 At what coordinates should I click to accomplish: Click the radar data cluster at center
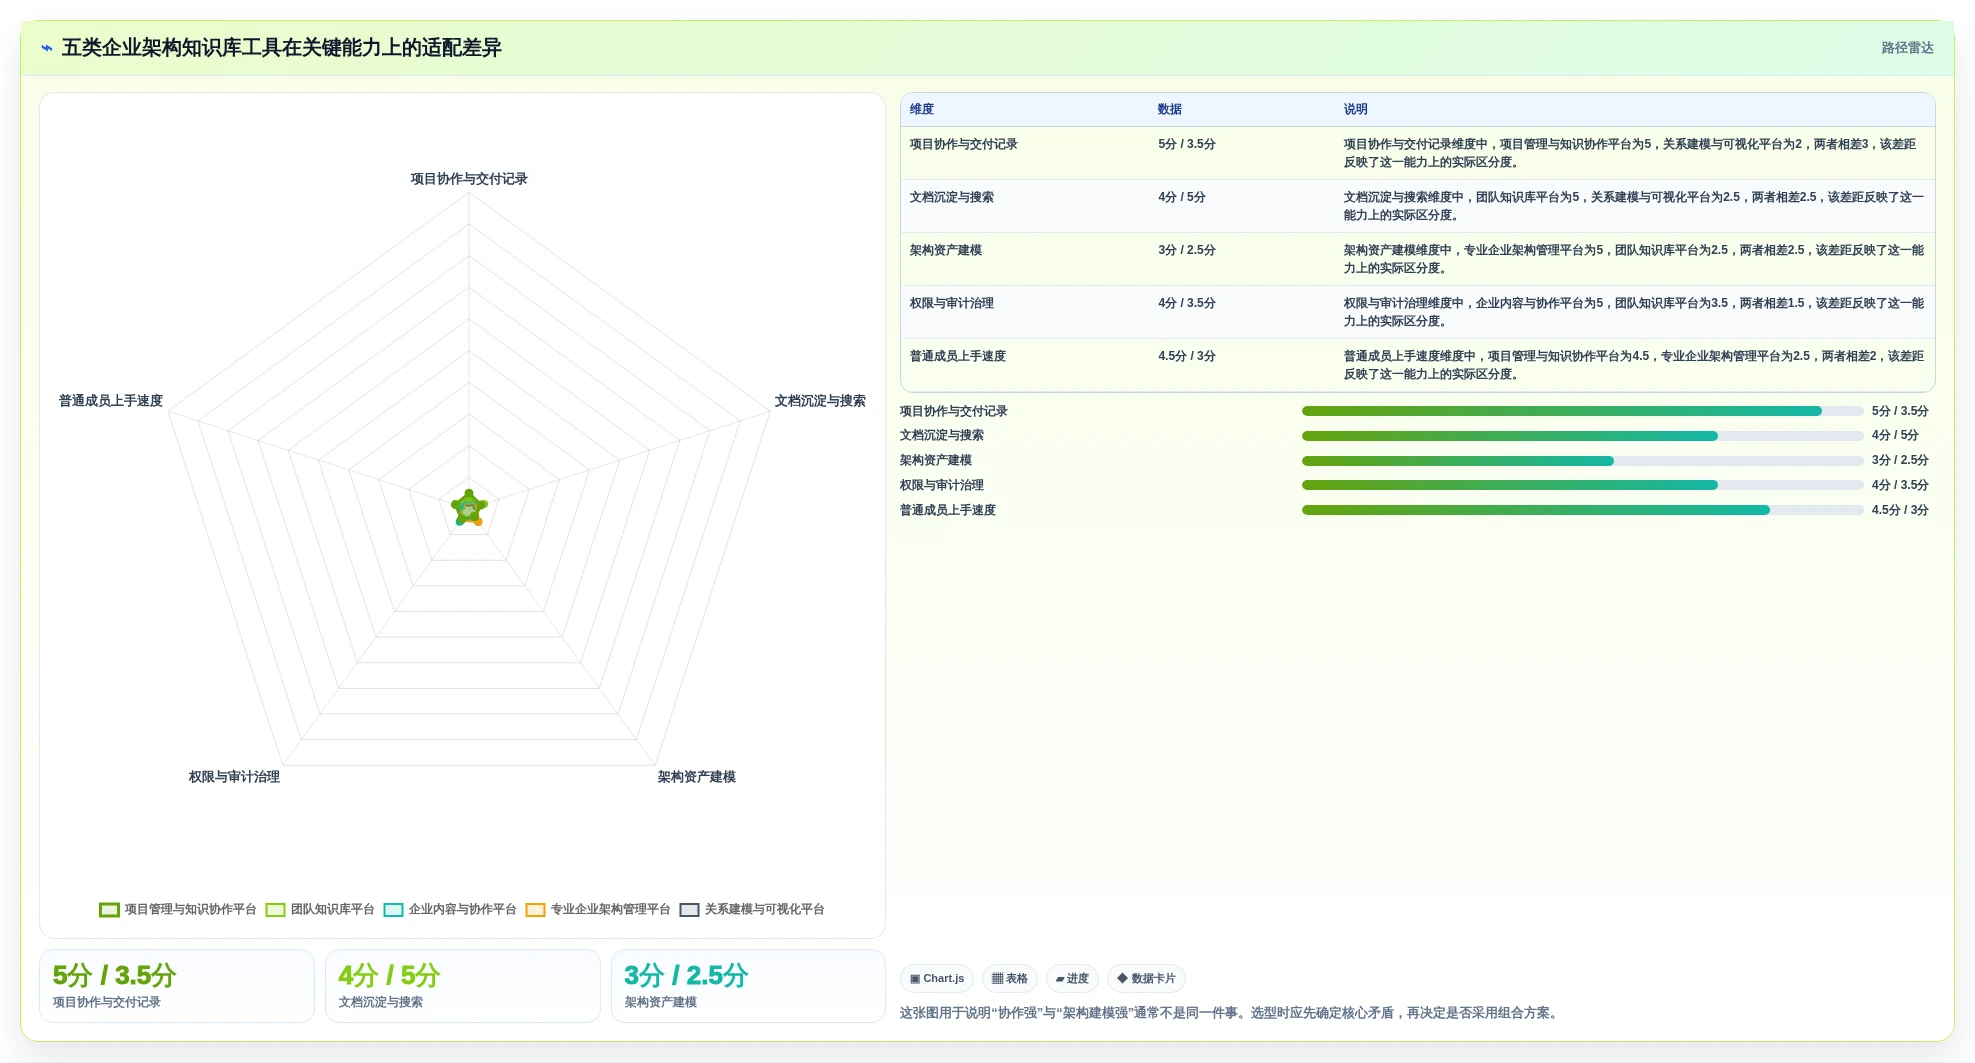coord(469,508)
